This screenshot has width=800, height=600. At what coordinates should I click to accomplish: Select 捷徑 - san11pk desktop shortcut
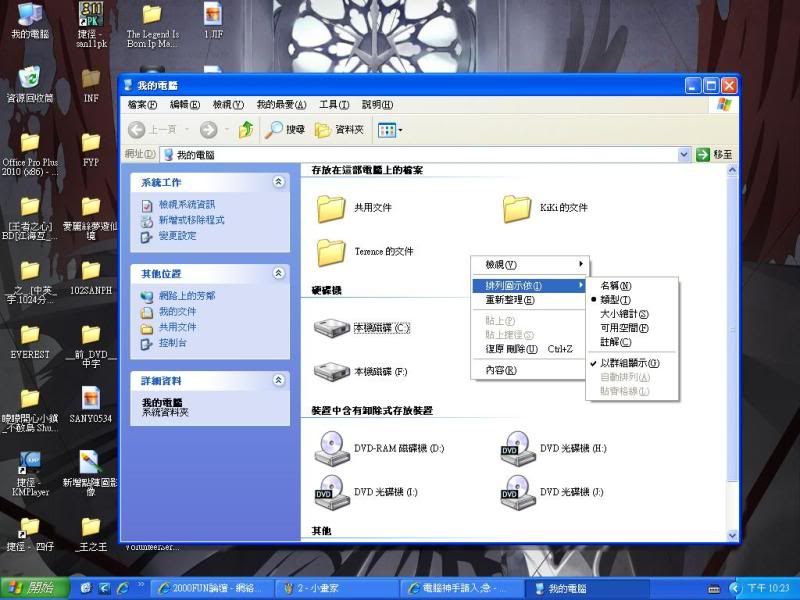[91, 24]
